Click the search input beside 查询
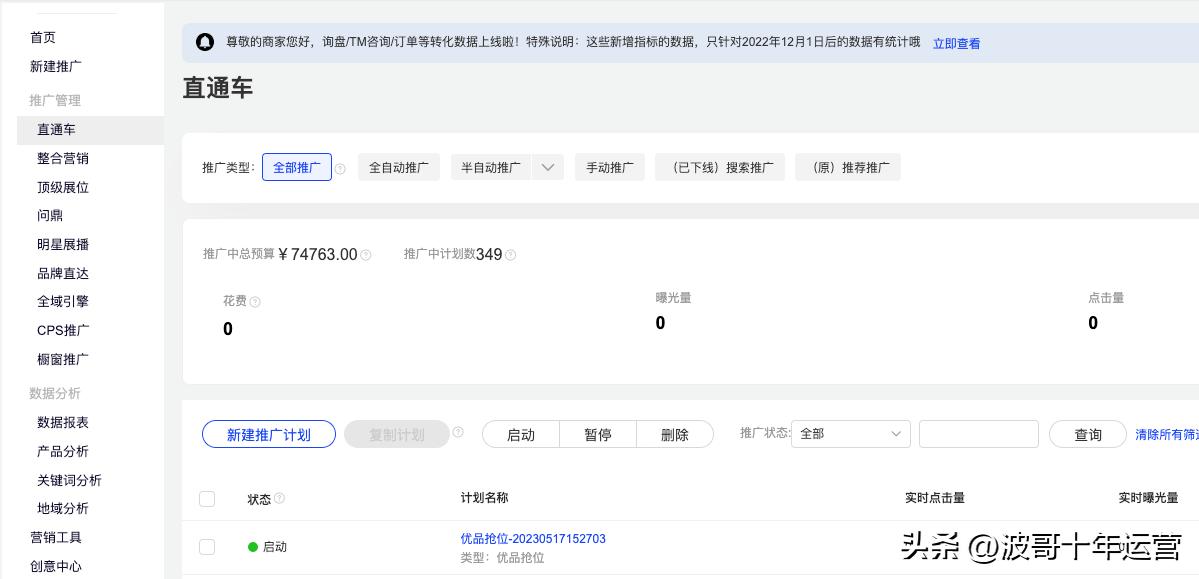Image resolution: width=1199 pixels, height=579 pixels. click(x=979, y=434)
